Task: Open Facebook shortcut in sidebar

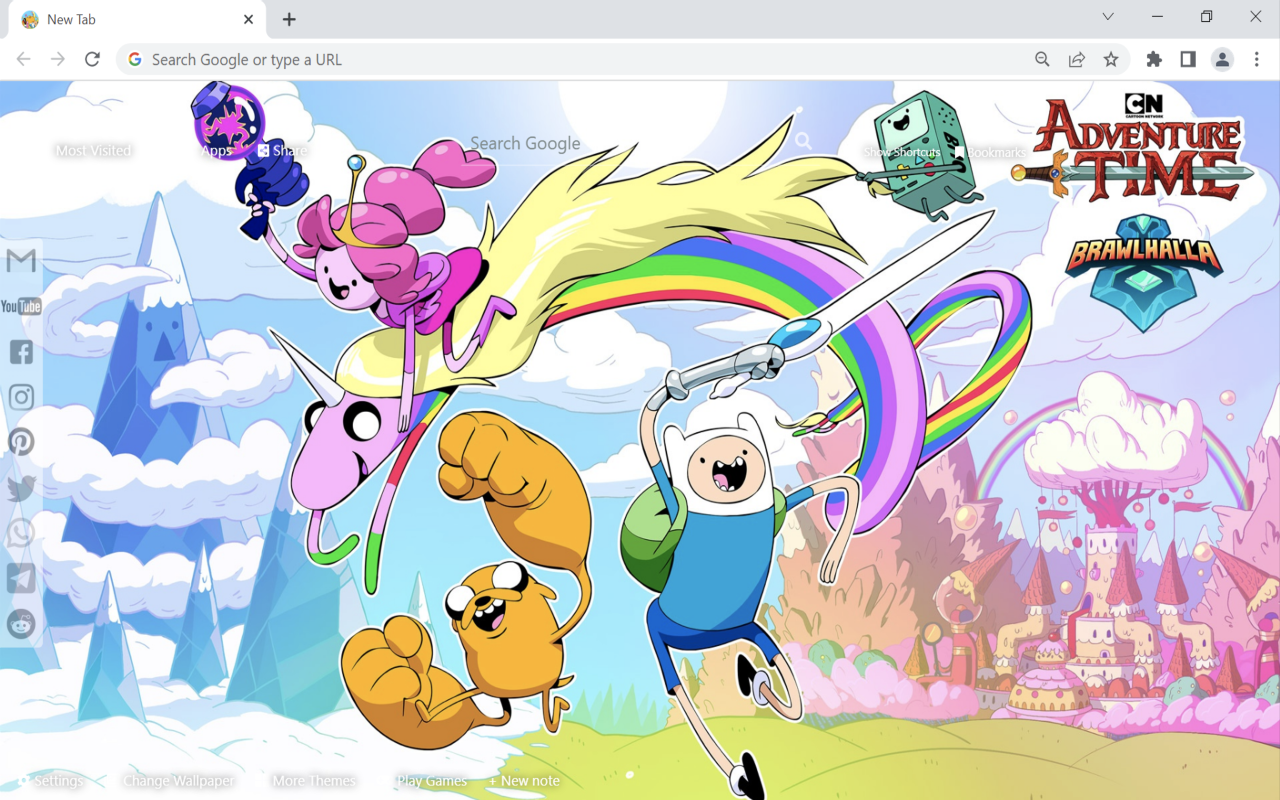Action: 21,351
